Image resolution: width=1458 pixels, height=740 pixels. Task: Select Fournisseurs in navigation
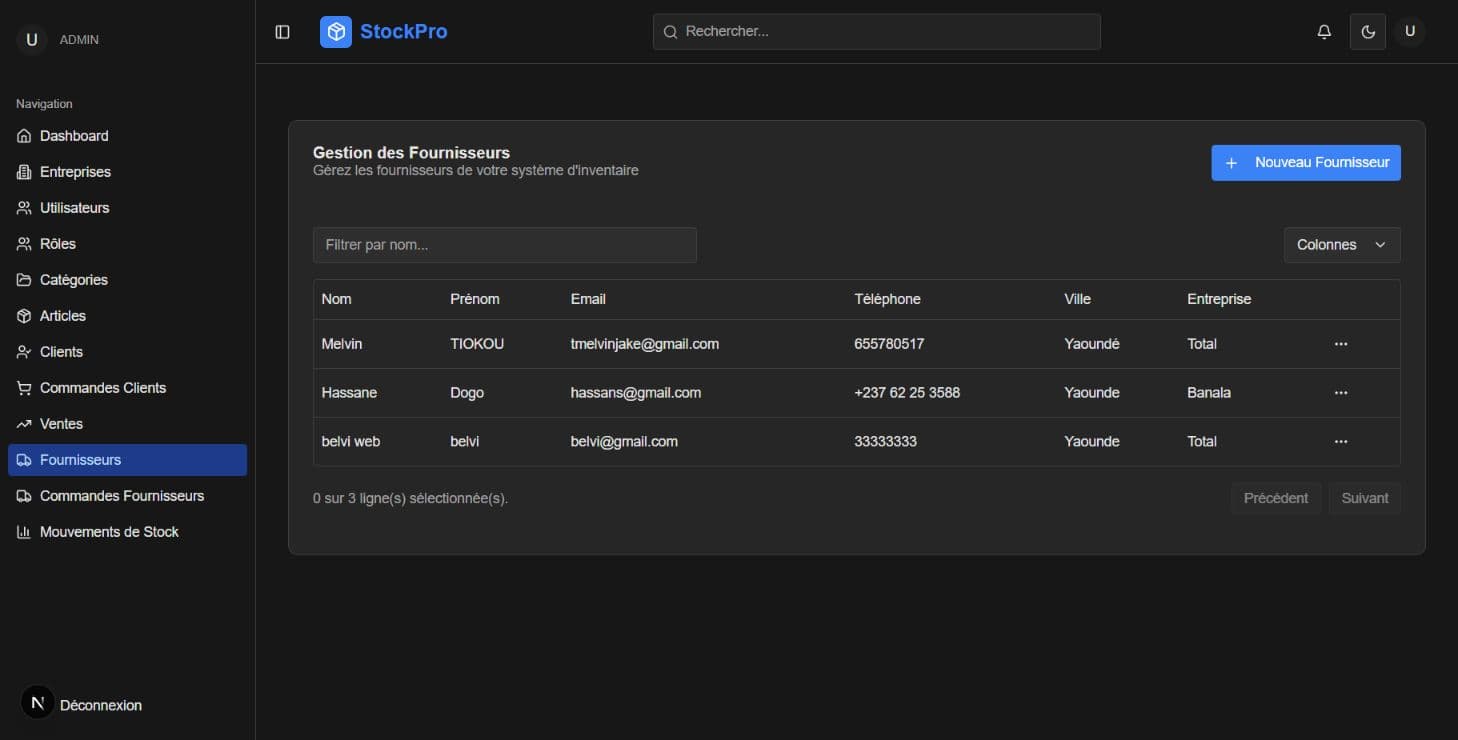[127, 460]
